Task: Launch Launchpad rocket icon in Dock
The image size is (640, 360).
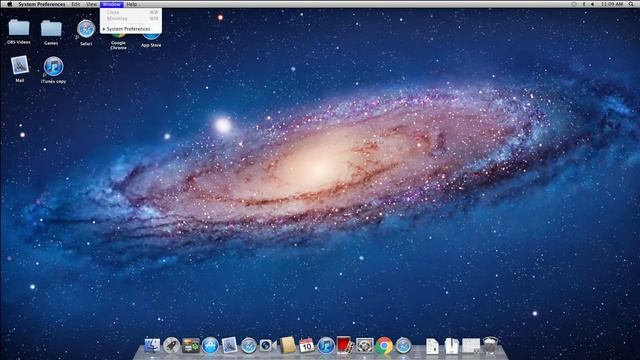Action: click(171, 346)
